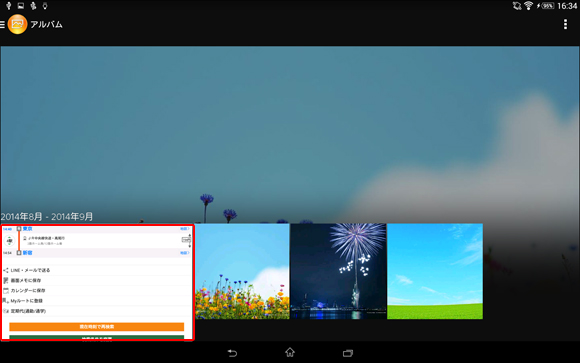Tap the orange Album app icon
Screen dimensions: 580x363
point(17,24)
